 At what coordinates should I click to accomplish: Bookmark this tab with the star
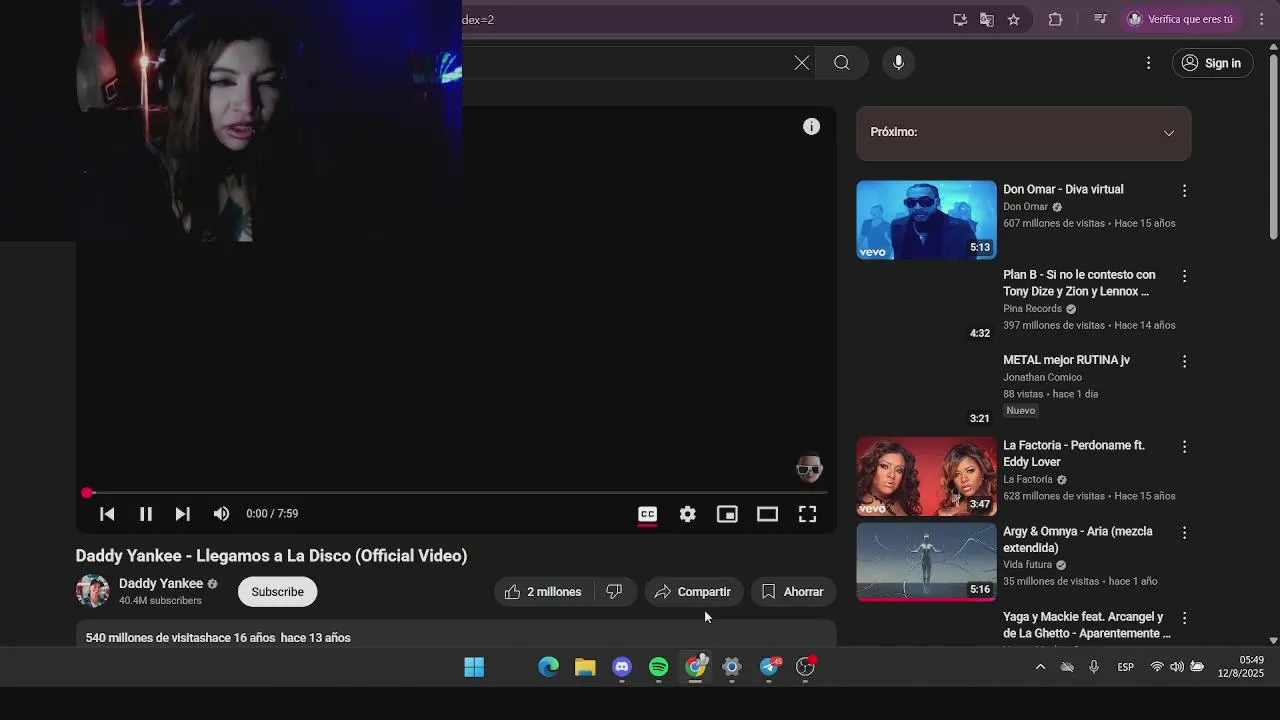point(1014,19)
